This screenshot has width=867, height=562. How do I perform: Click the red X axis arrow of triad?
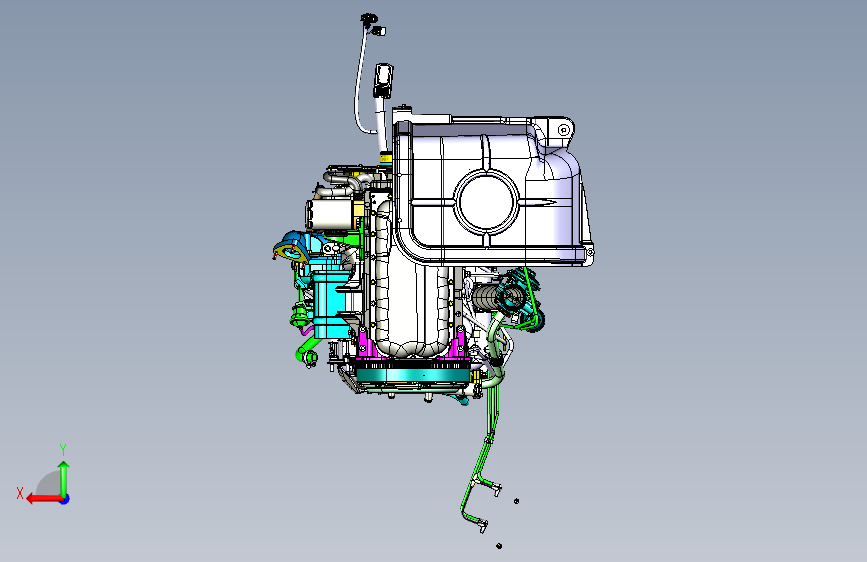44,499
